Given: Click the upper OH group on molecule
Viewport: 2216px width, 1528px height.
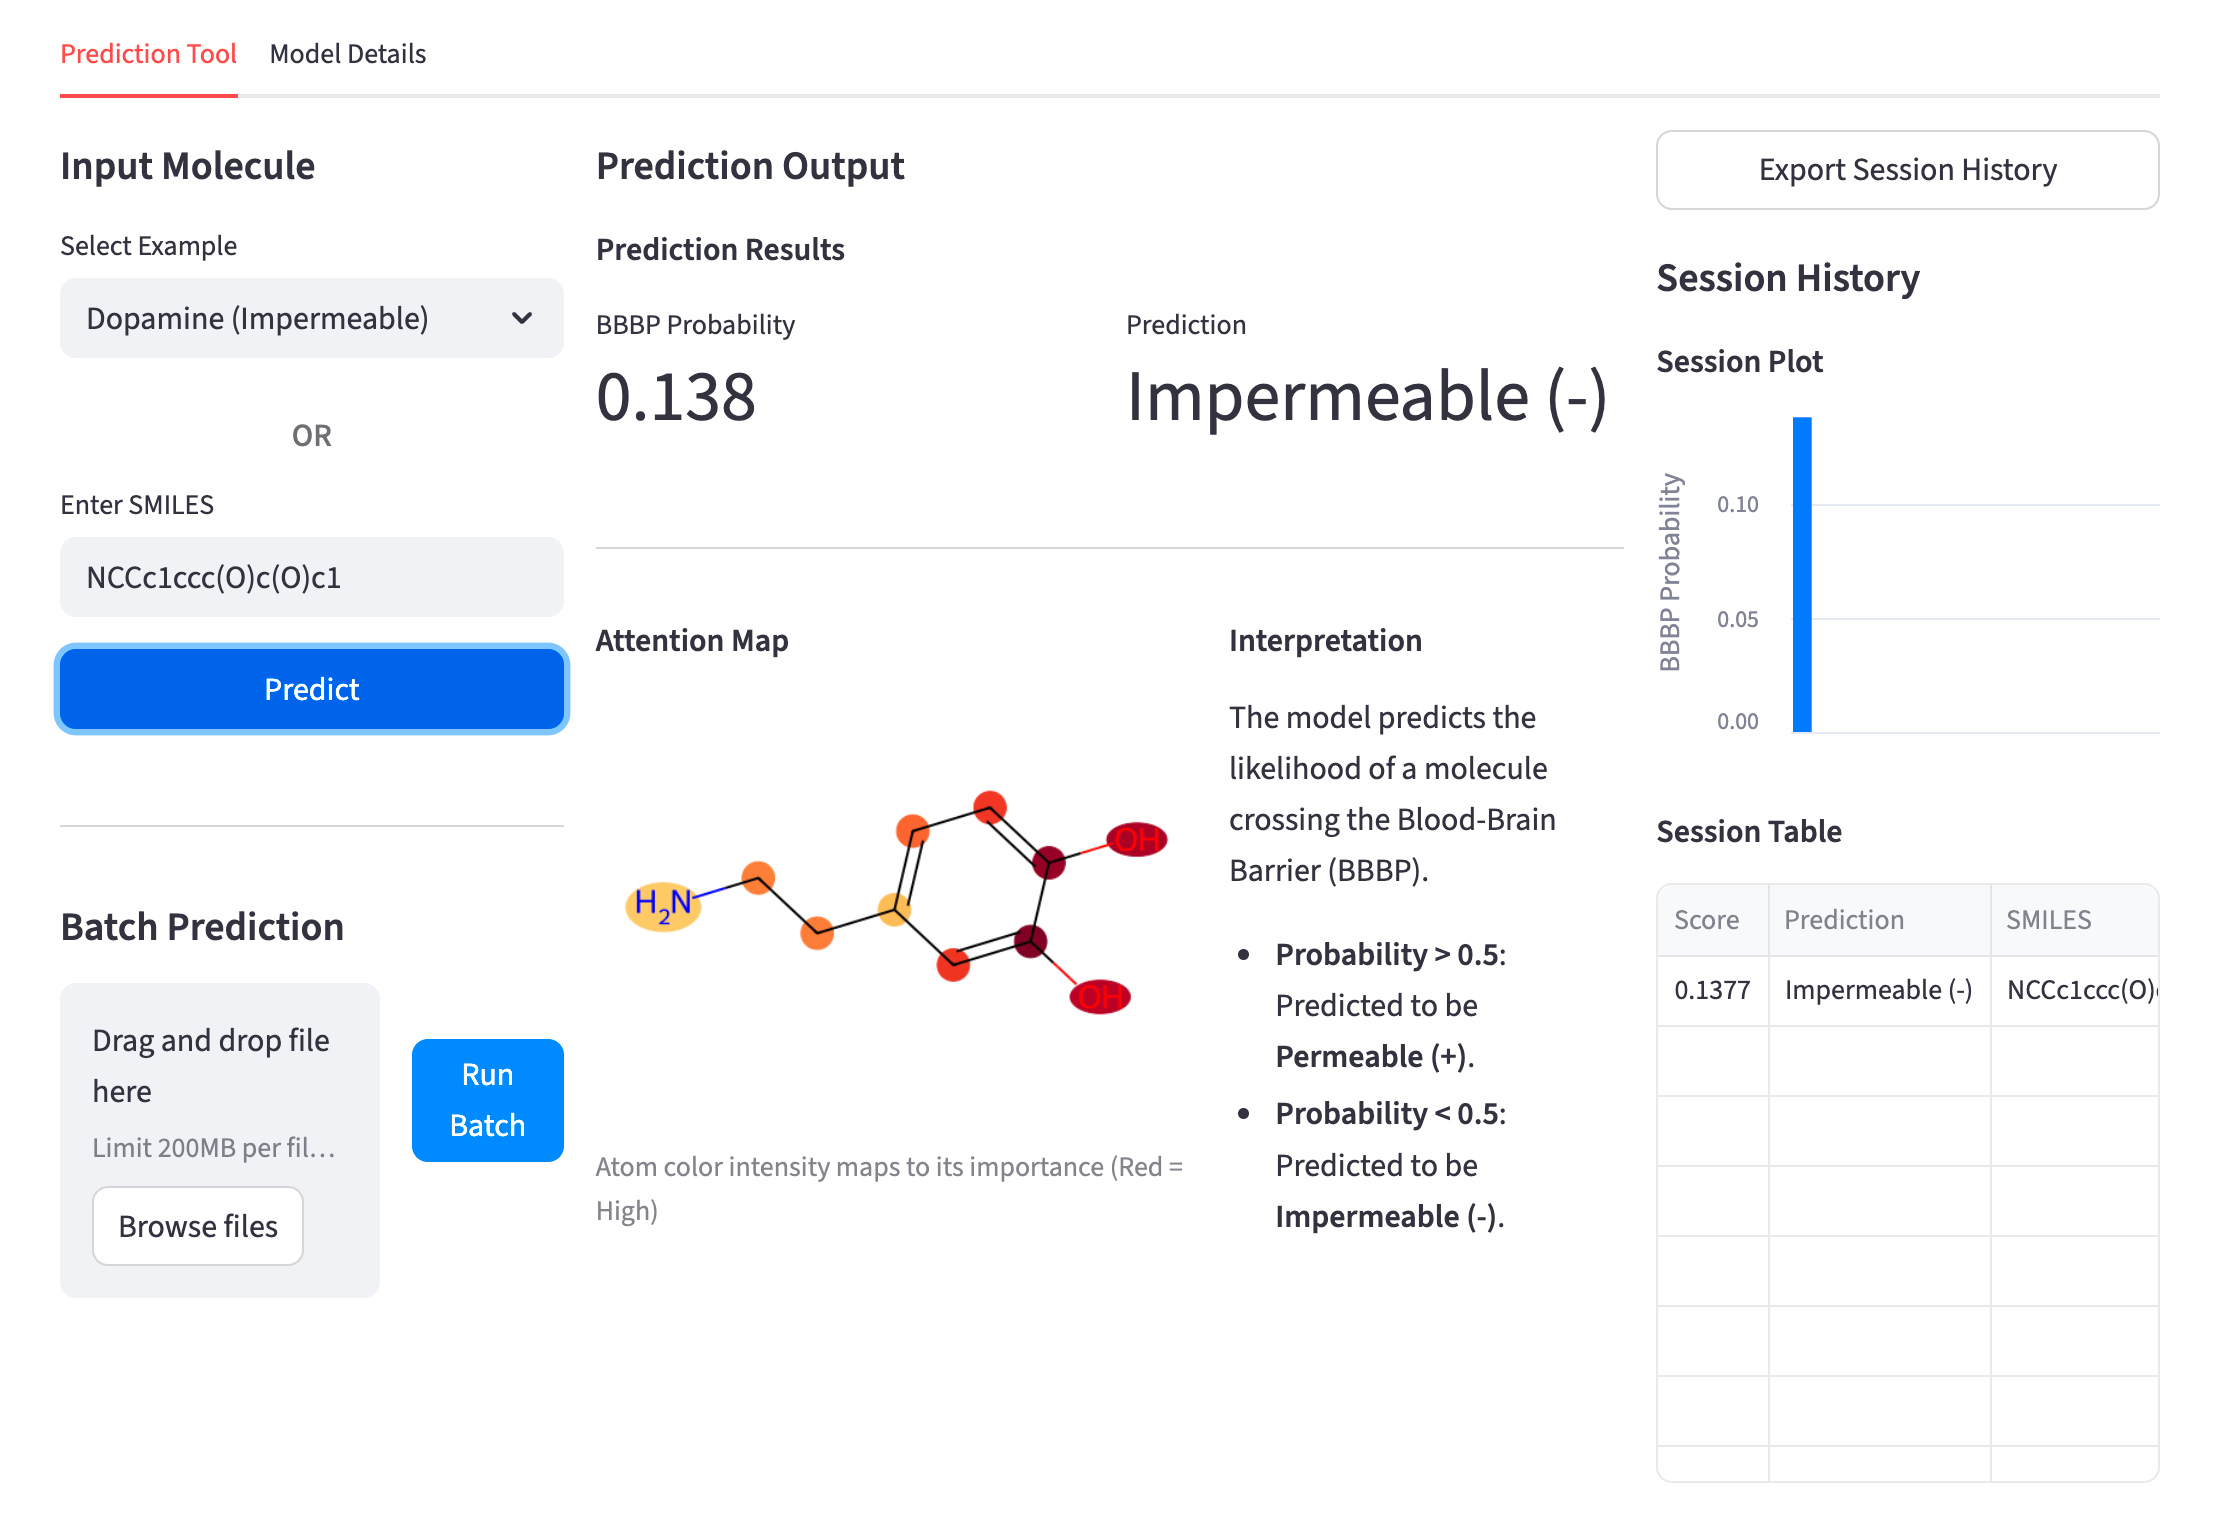Looking at the screenshot, I should (1137, 839).
